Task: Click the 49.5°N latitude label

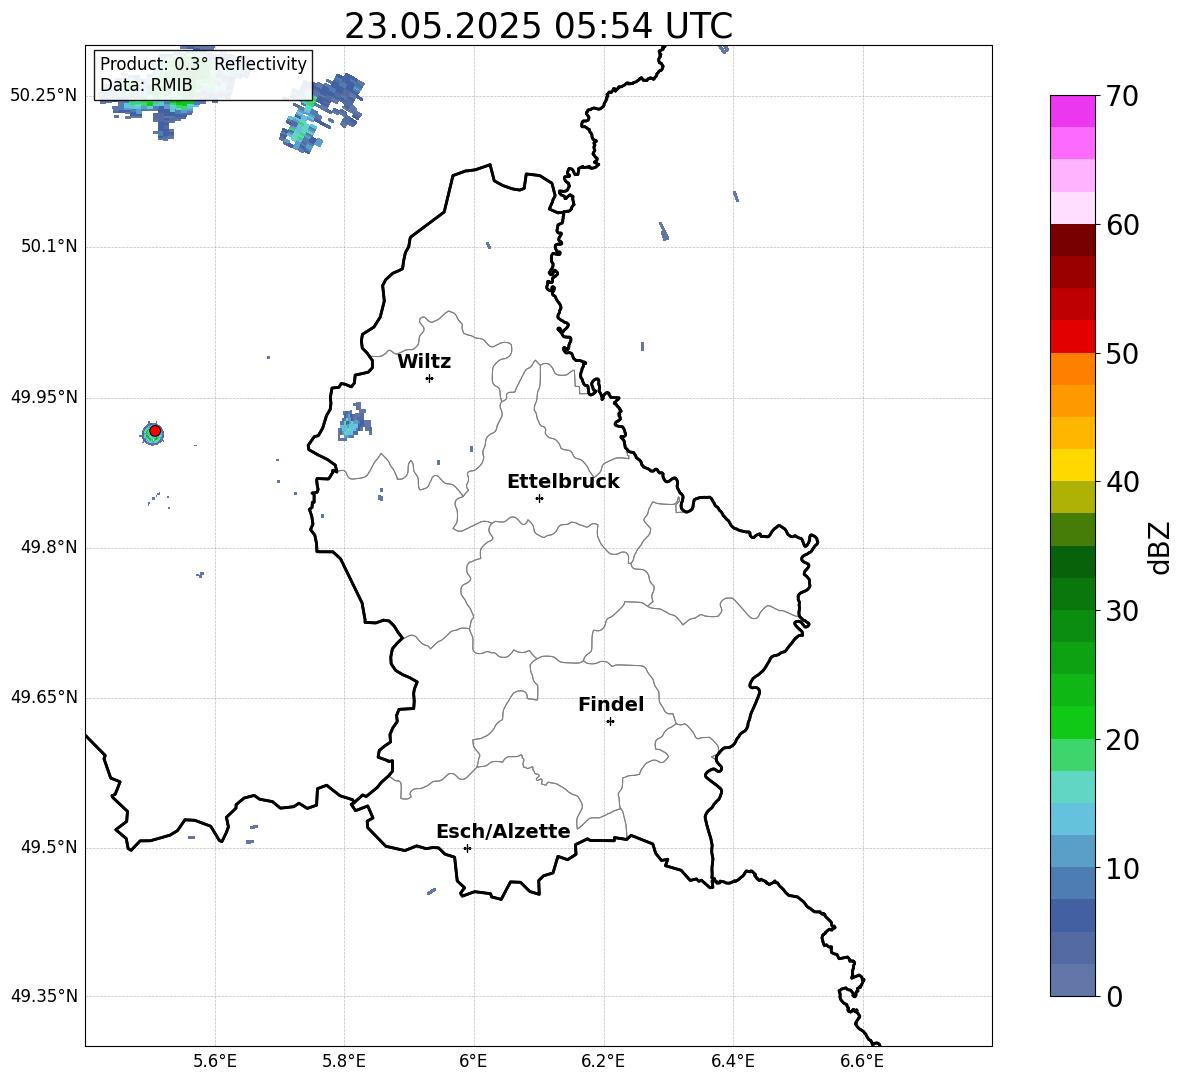Action: click(x=49, y=847)
